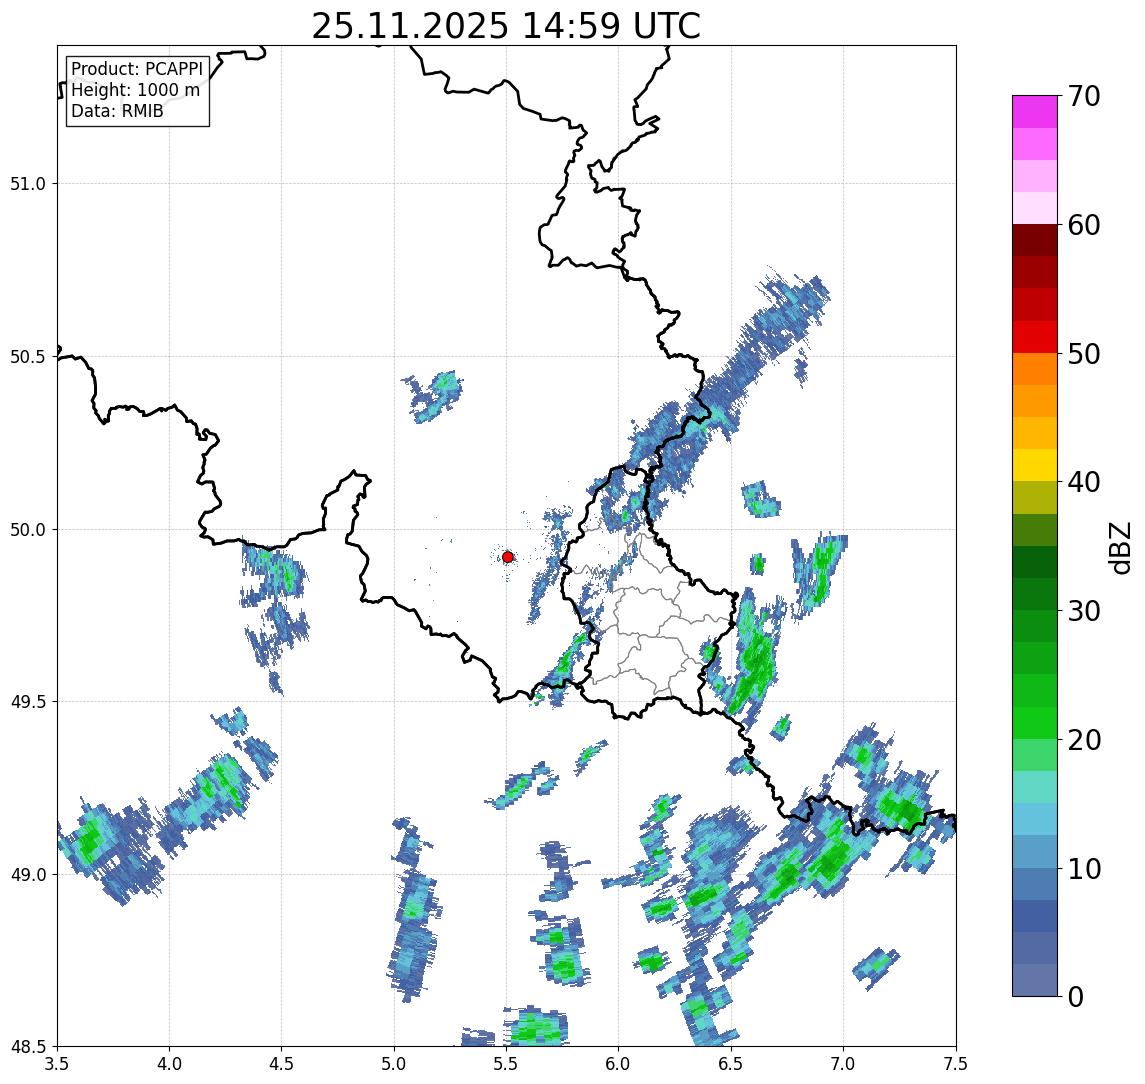Click the latitude axis label 49.0
The height and width of the screenshot is (1084, 1145).
tap(28, 874)
